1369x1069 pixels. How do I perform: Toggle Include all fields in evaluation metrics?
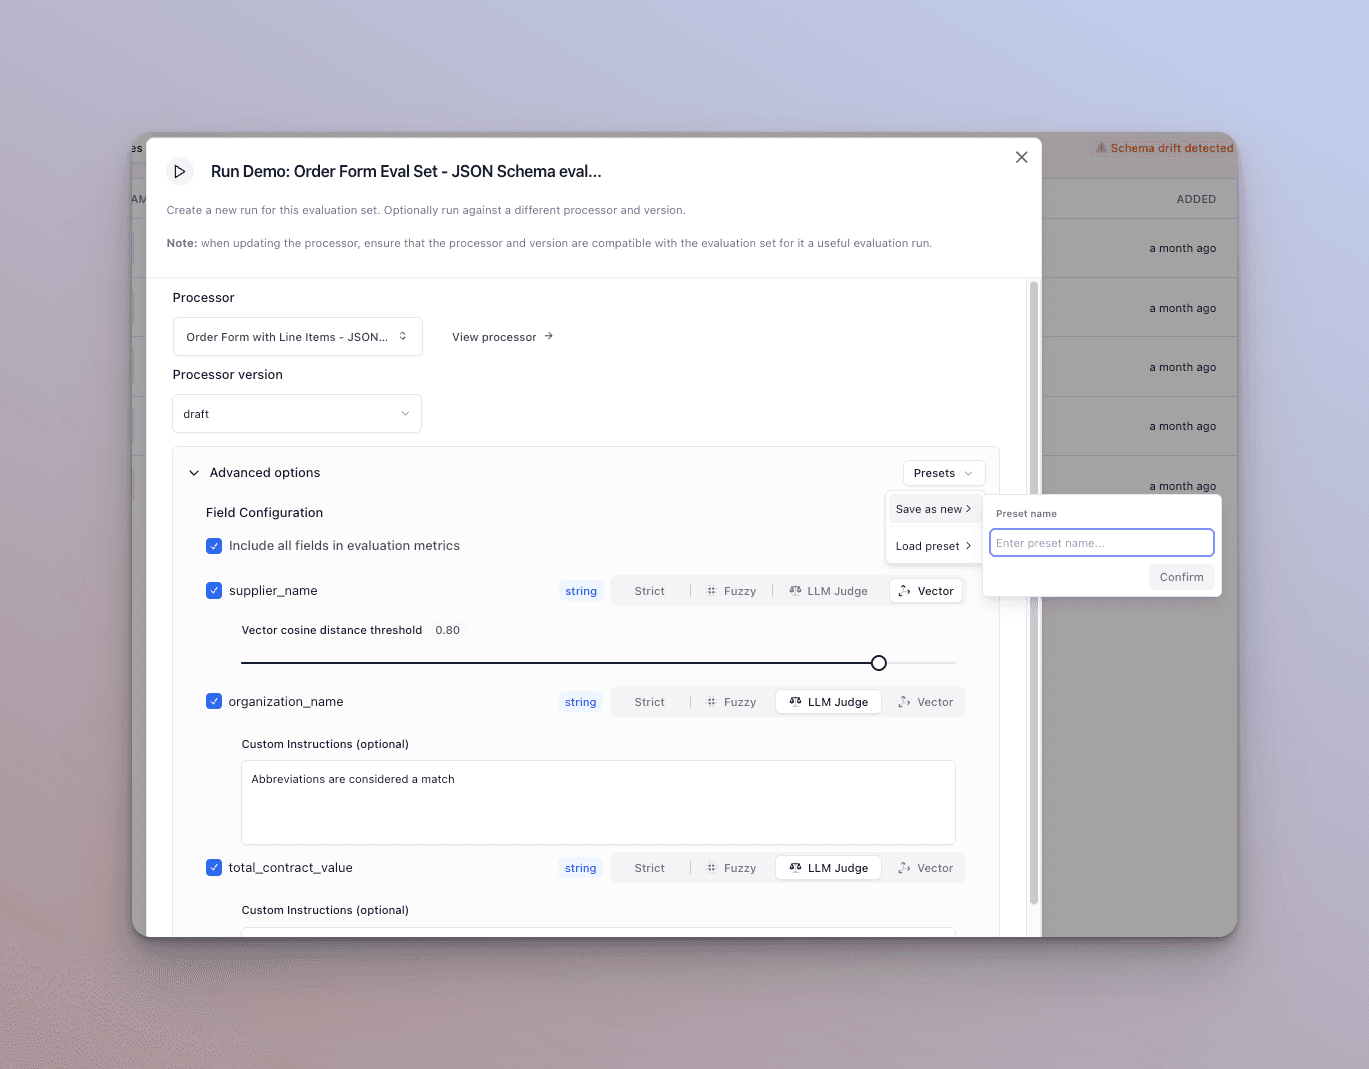coord(214,546)
